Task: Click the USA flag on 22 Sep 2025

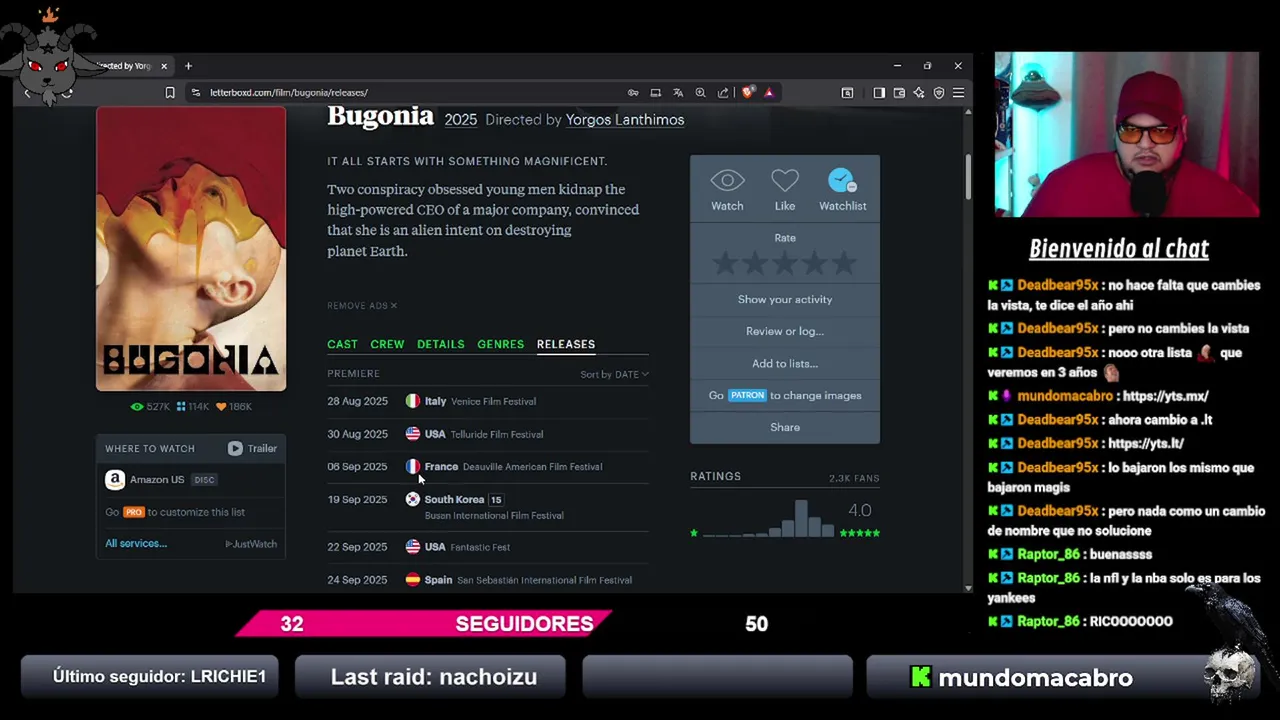Action: click(x=412, y=547)
